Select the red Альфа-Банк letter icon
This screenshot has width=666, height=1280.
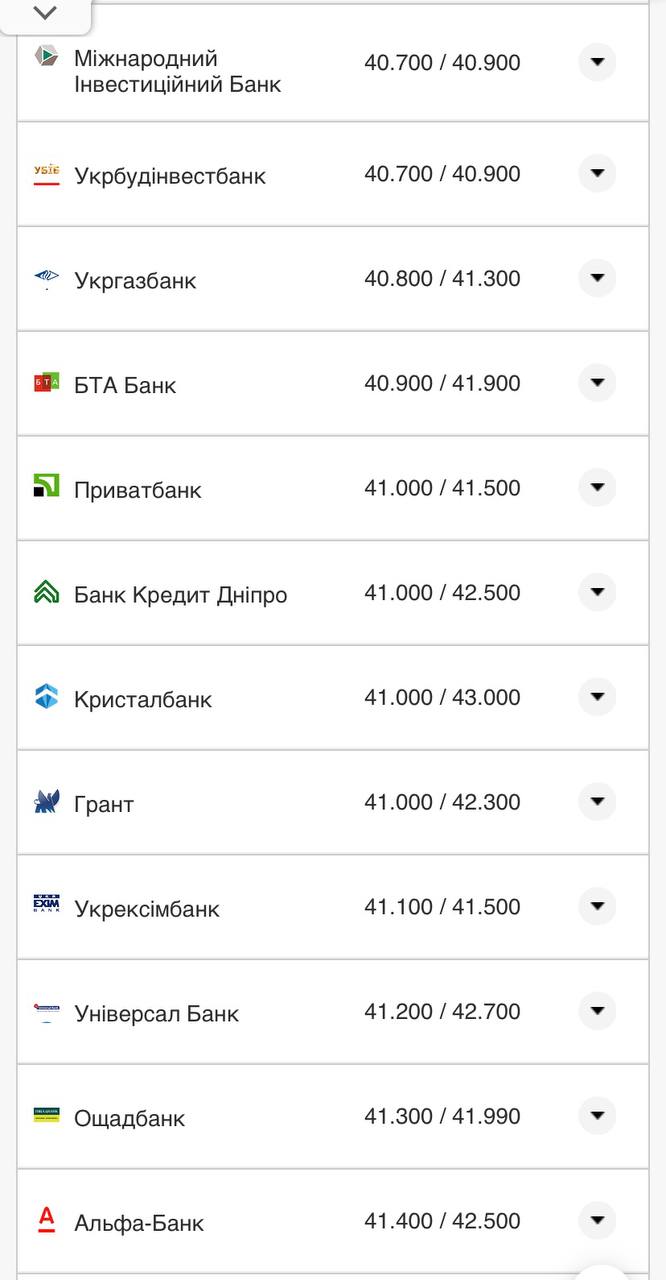click(x=44, y=1221)
